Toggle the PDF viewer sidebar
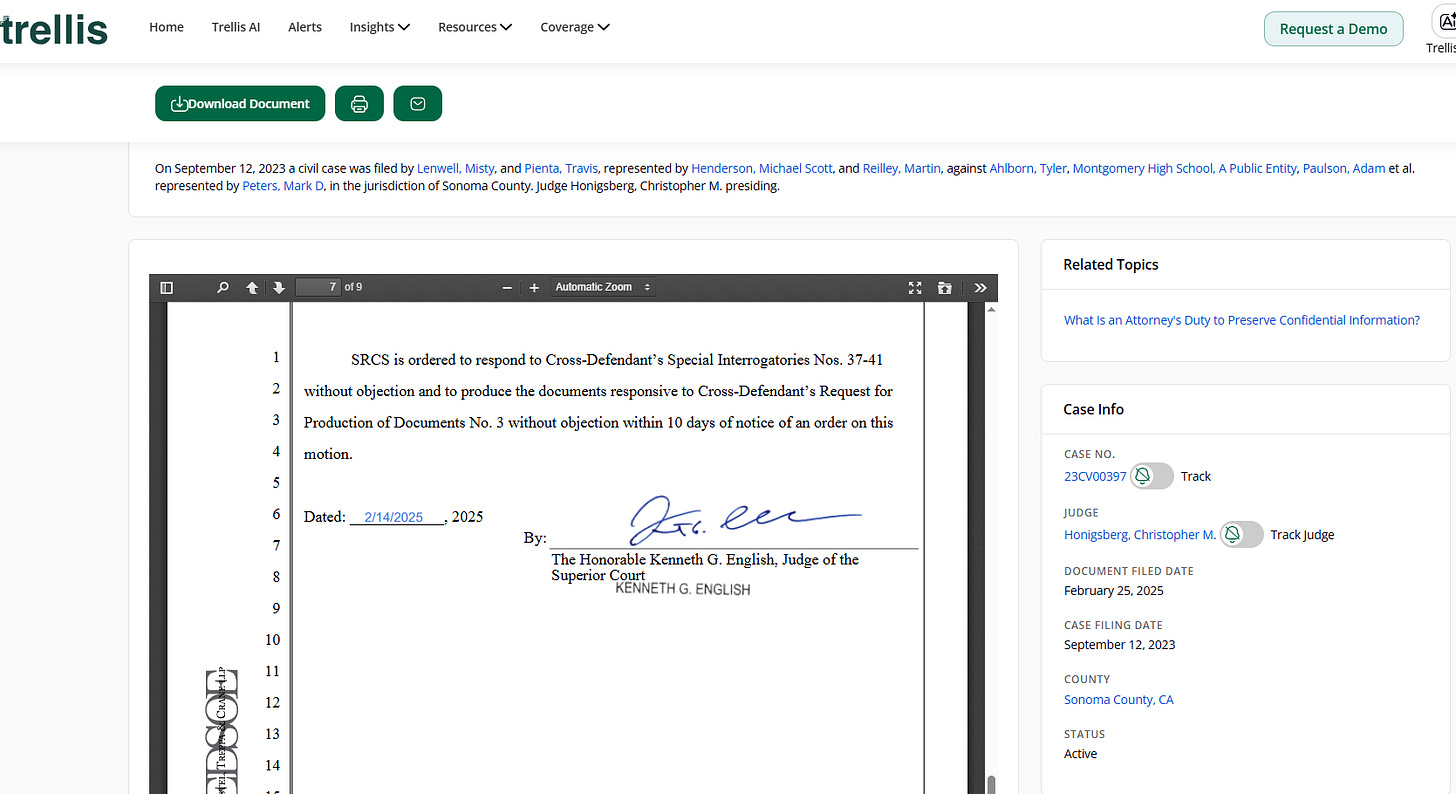This screenshot has width=1456, height=794. tap(167, 288)
